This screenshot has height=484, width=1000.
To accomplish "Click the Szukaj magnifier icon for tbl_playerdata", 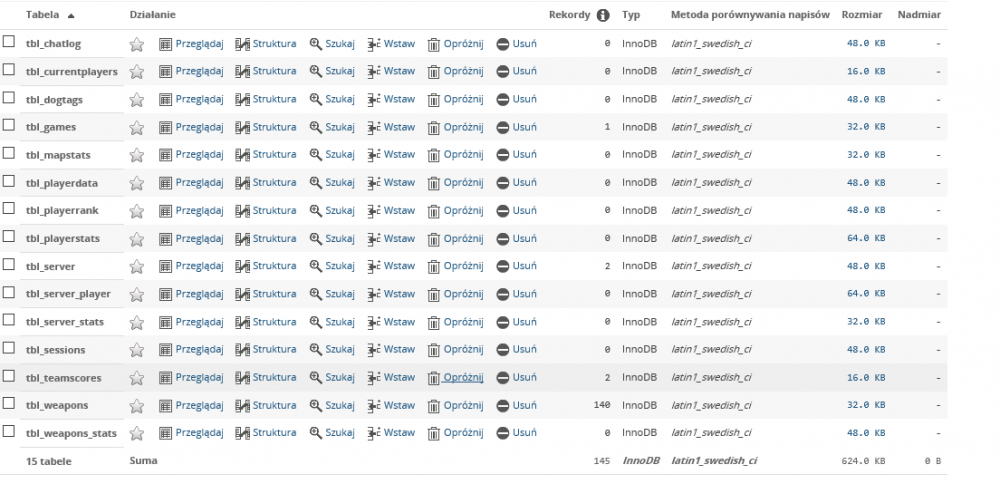I will point(316,183).
